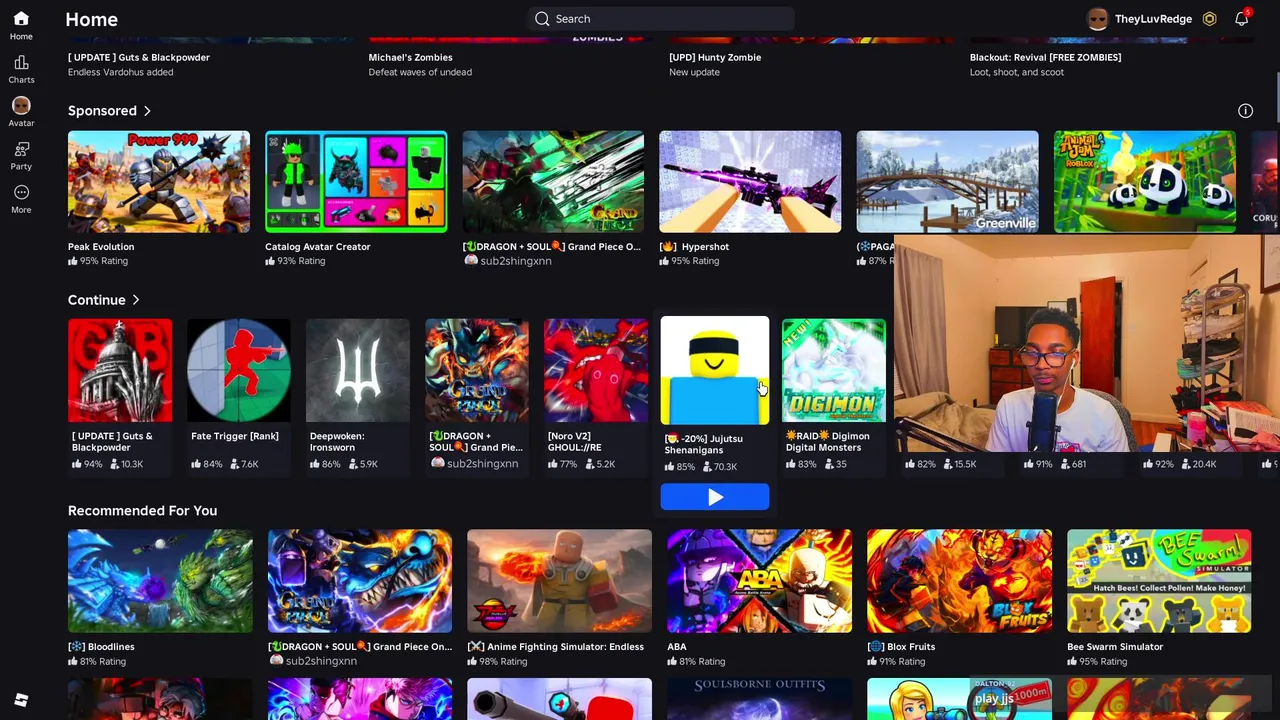This screenshot has height=720, width=1280.
Task: Click the 'Endless Vardohus added' subtitle
Action: pyautogui.click(x=120, y=72)
